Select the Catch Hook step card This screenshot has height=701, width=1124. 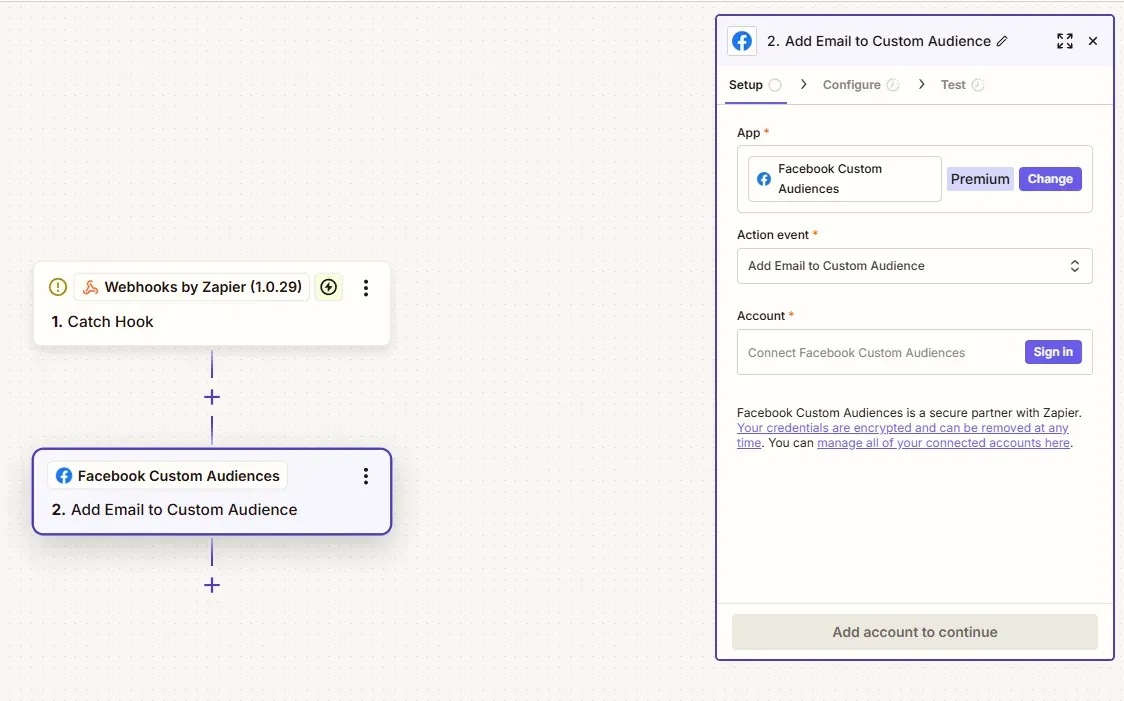pyautogui.click(x=211, y=304)
